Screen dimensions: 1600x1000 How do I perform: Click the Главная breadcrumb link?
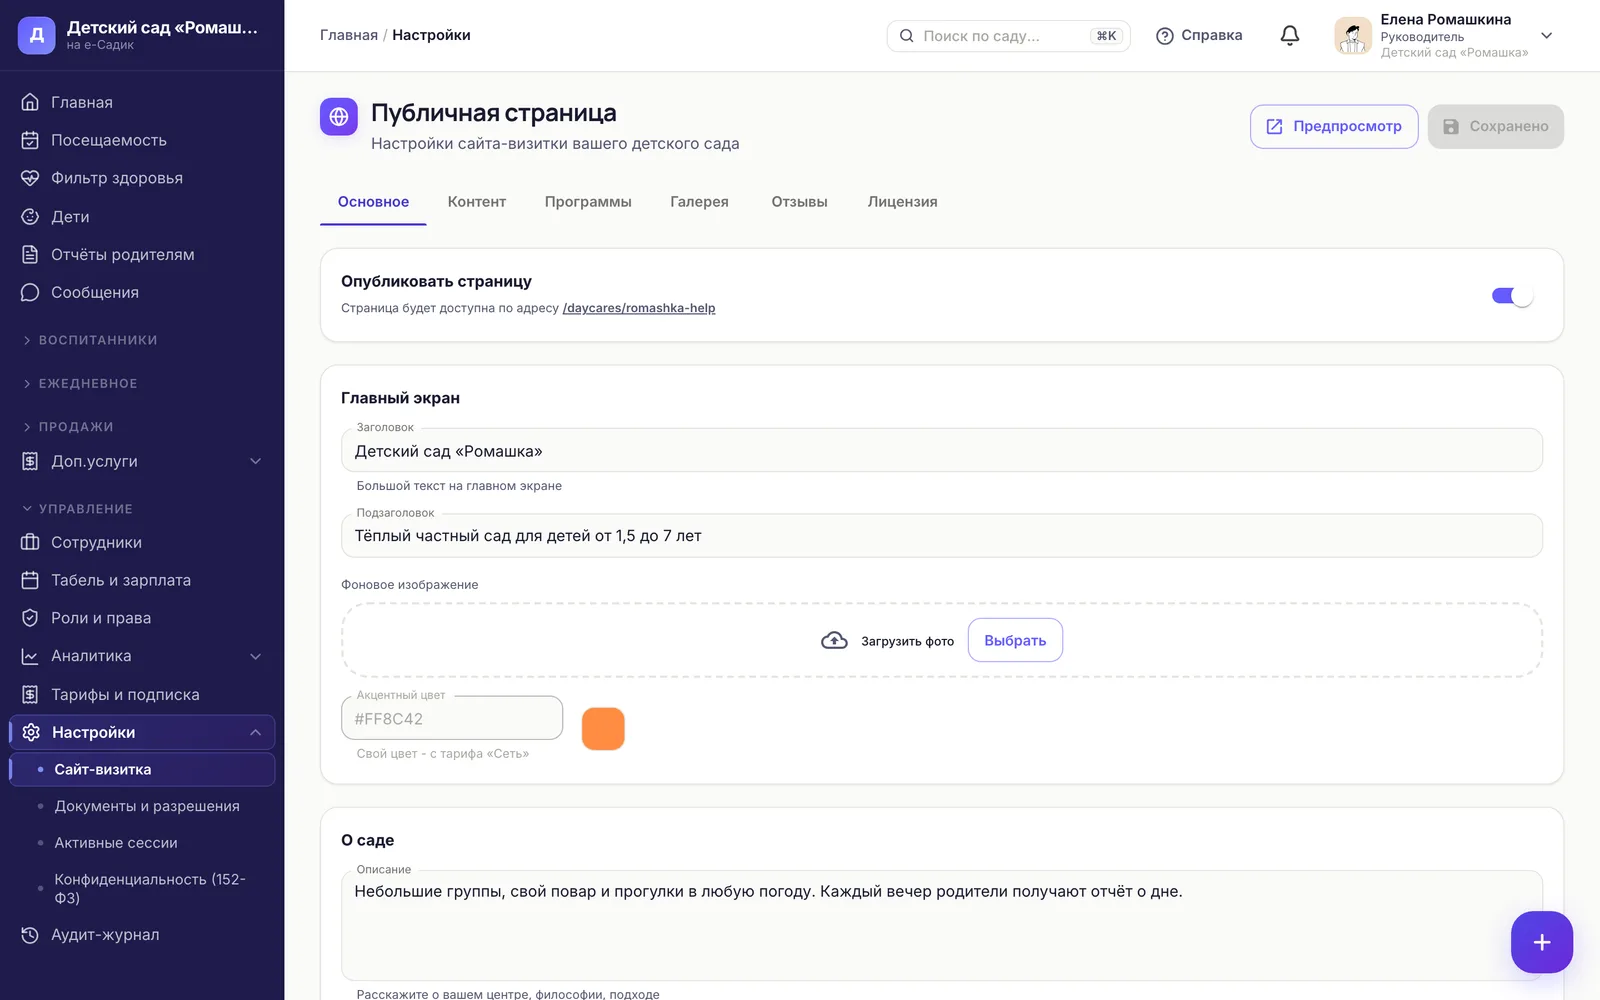(349, 35)
